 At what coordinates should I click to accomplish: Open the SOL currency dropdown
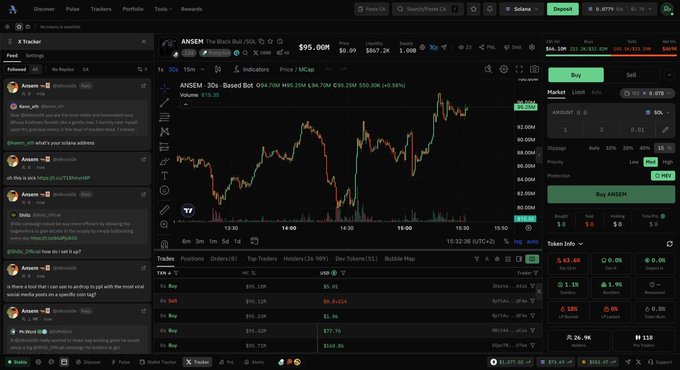click(657, 112)
